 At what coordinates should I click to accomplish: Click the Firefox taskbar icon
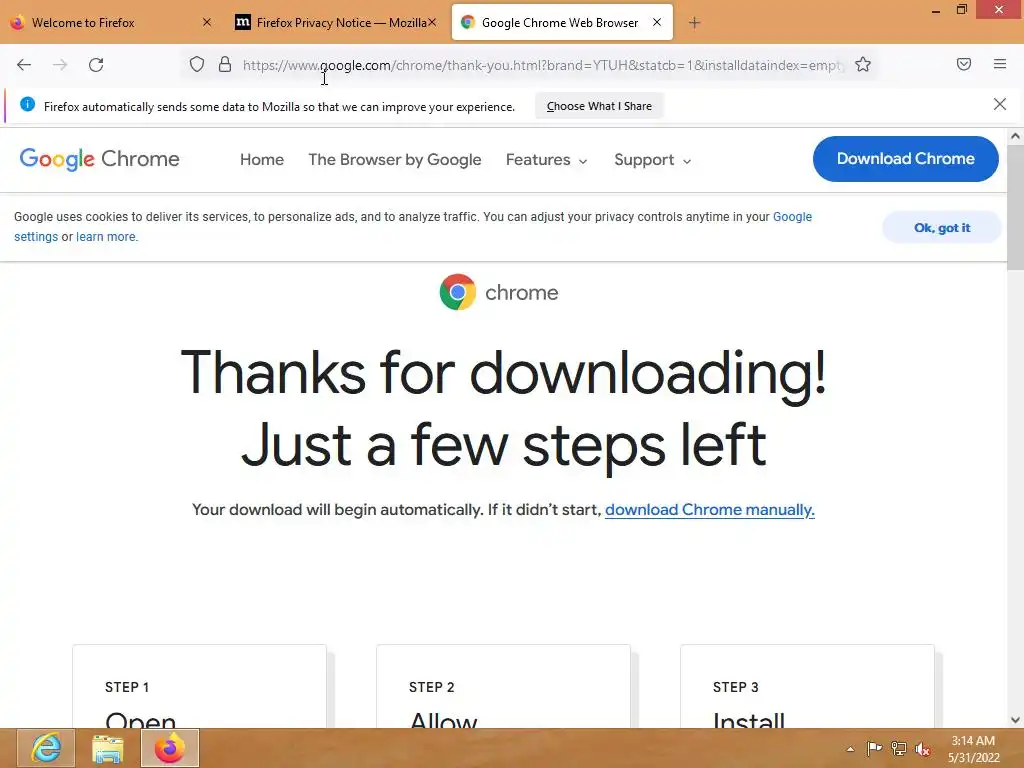[170, 748]
